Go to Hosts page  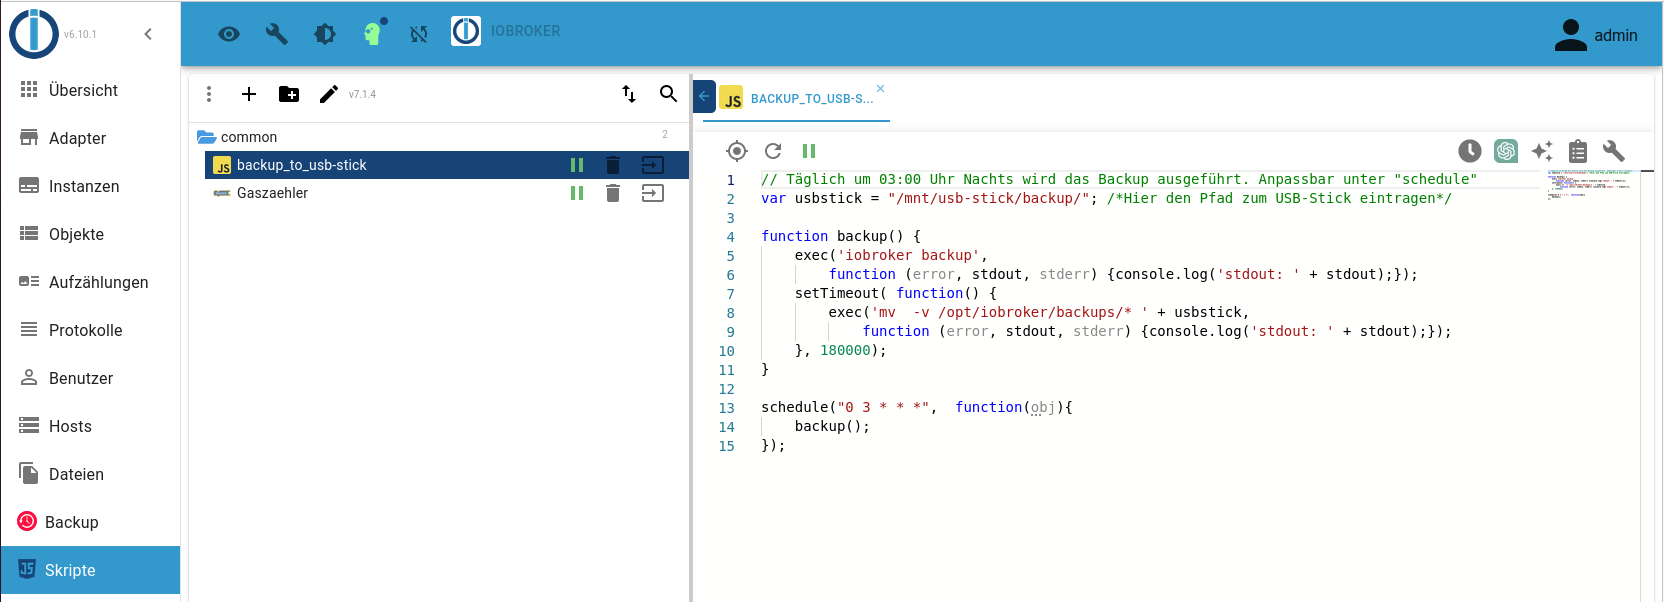90,426
